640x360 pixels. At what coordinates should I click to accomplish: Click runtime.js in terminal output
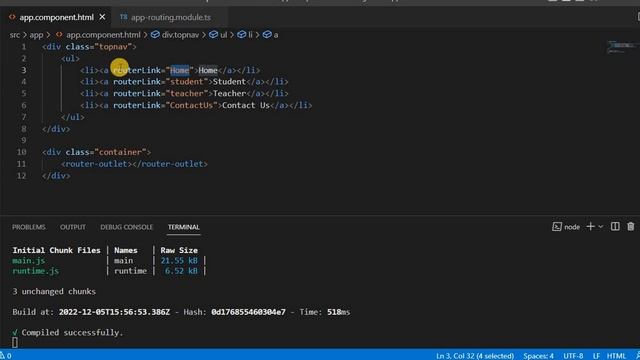point(36,271)
